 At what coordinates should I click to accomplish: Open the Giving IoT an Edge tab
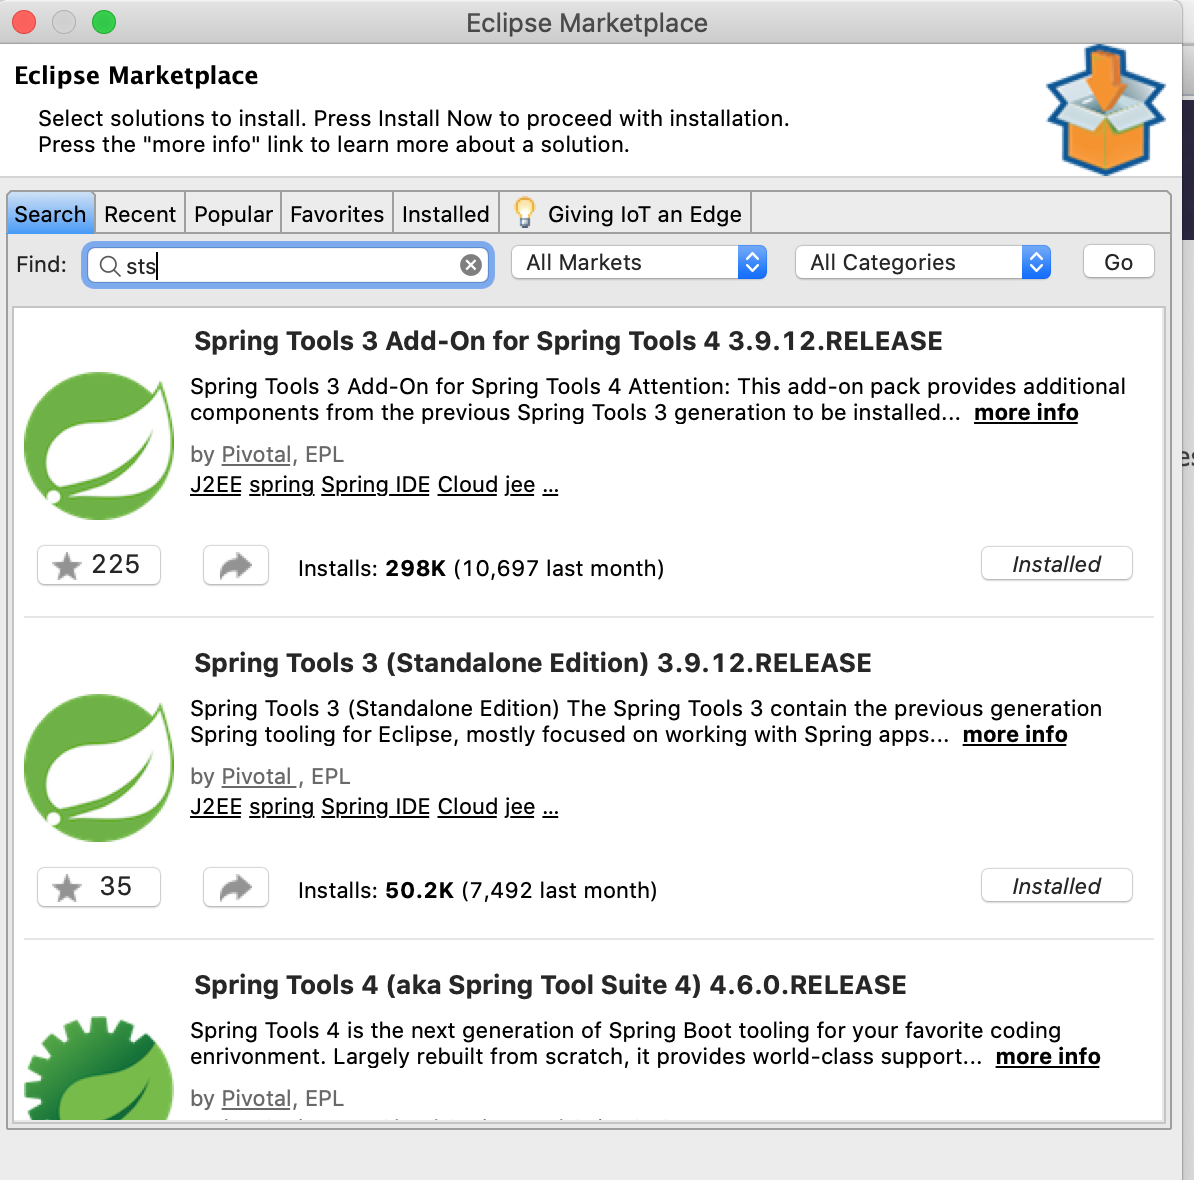[x=626, y=214]
